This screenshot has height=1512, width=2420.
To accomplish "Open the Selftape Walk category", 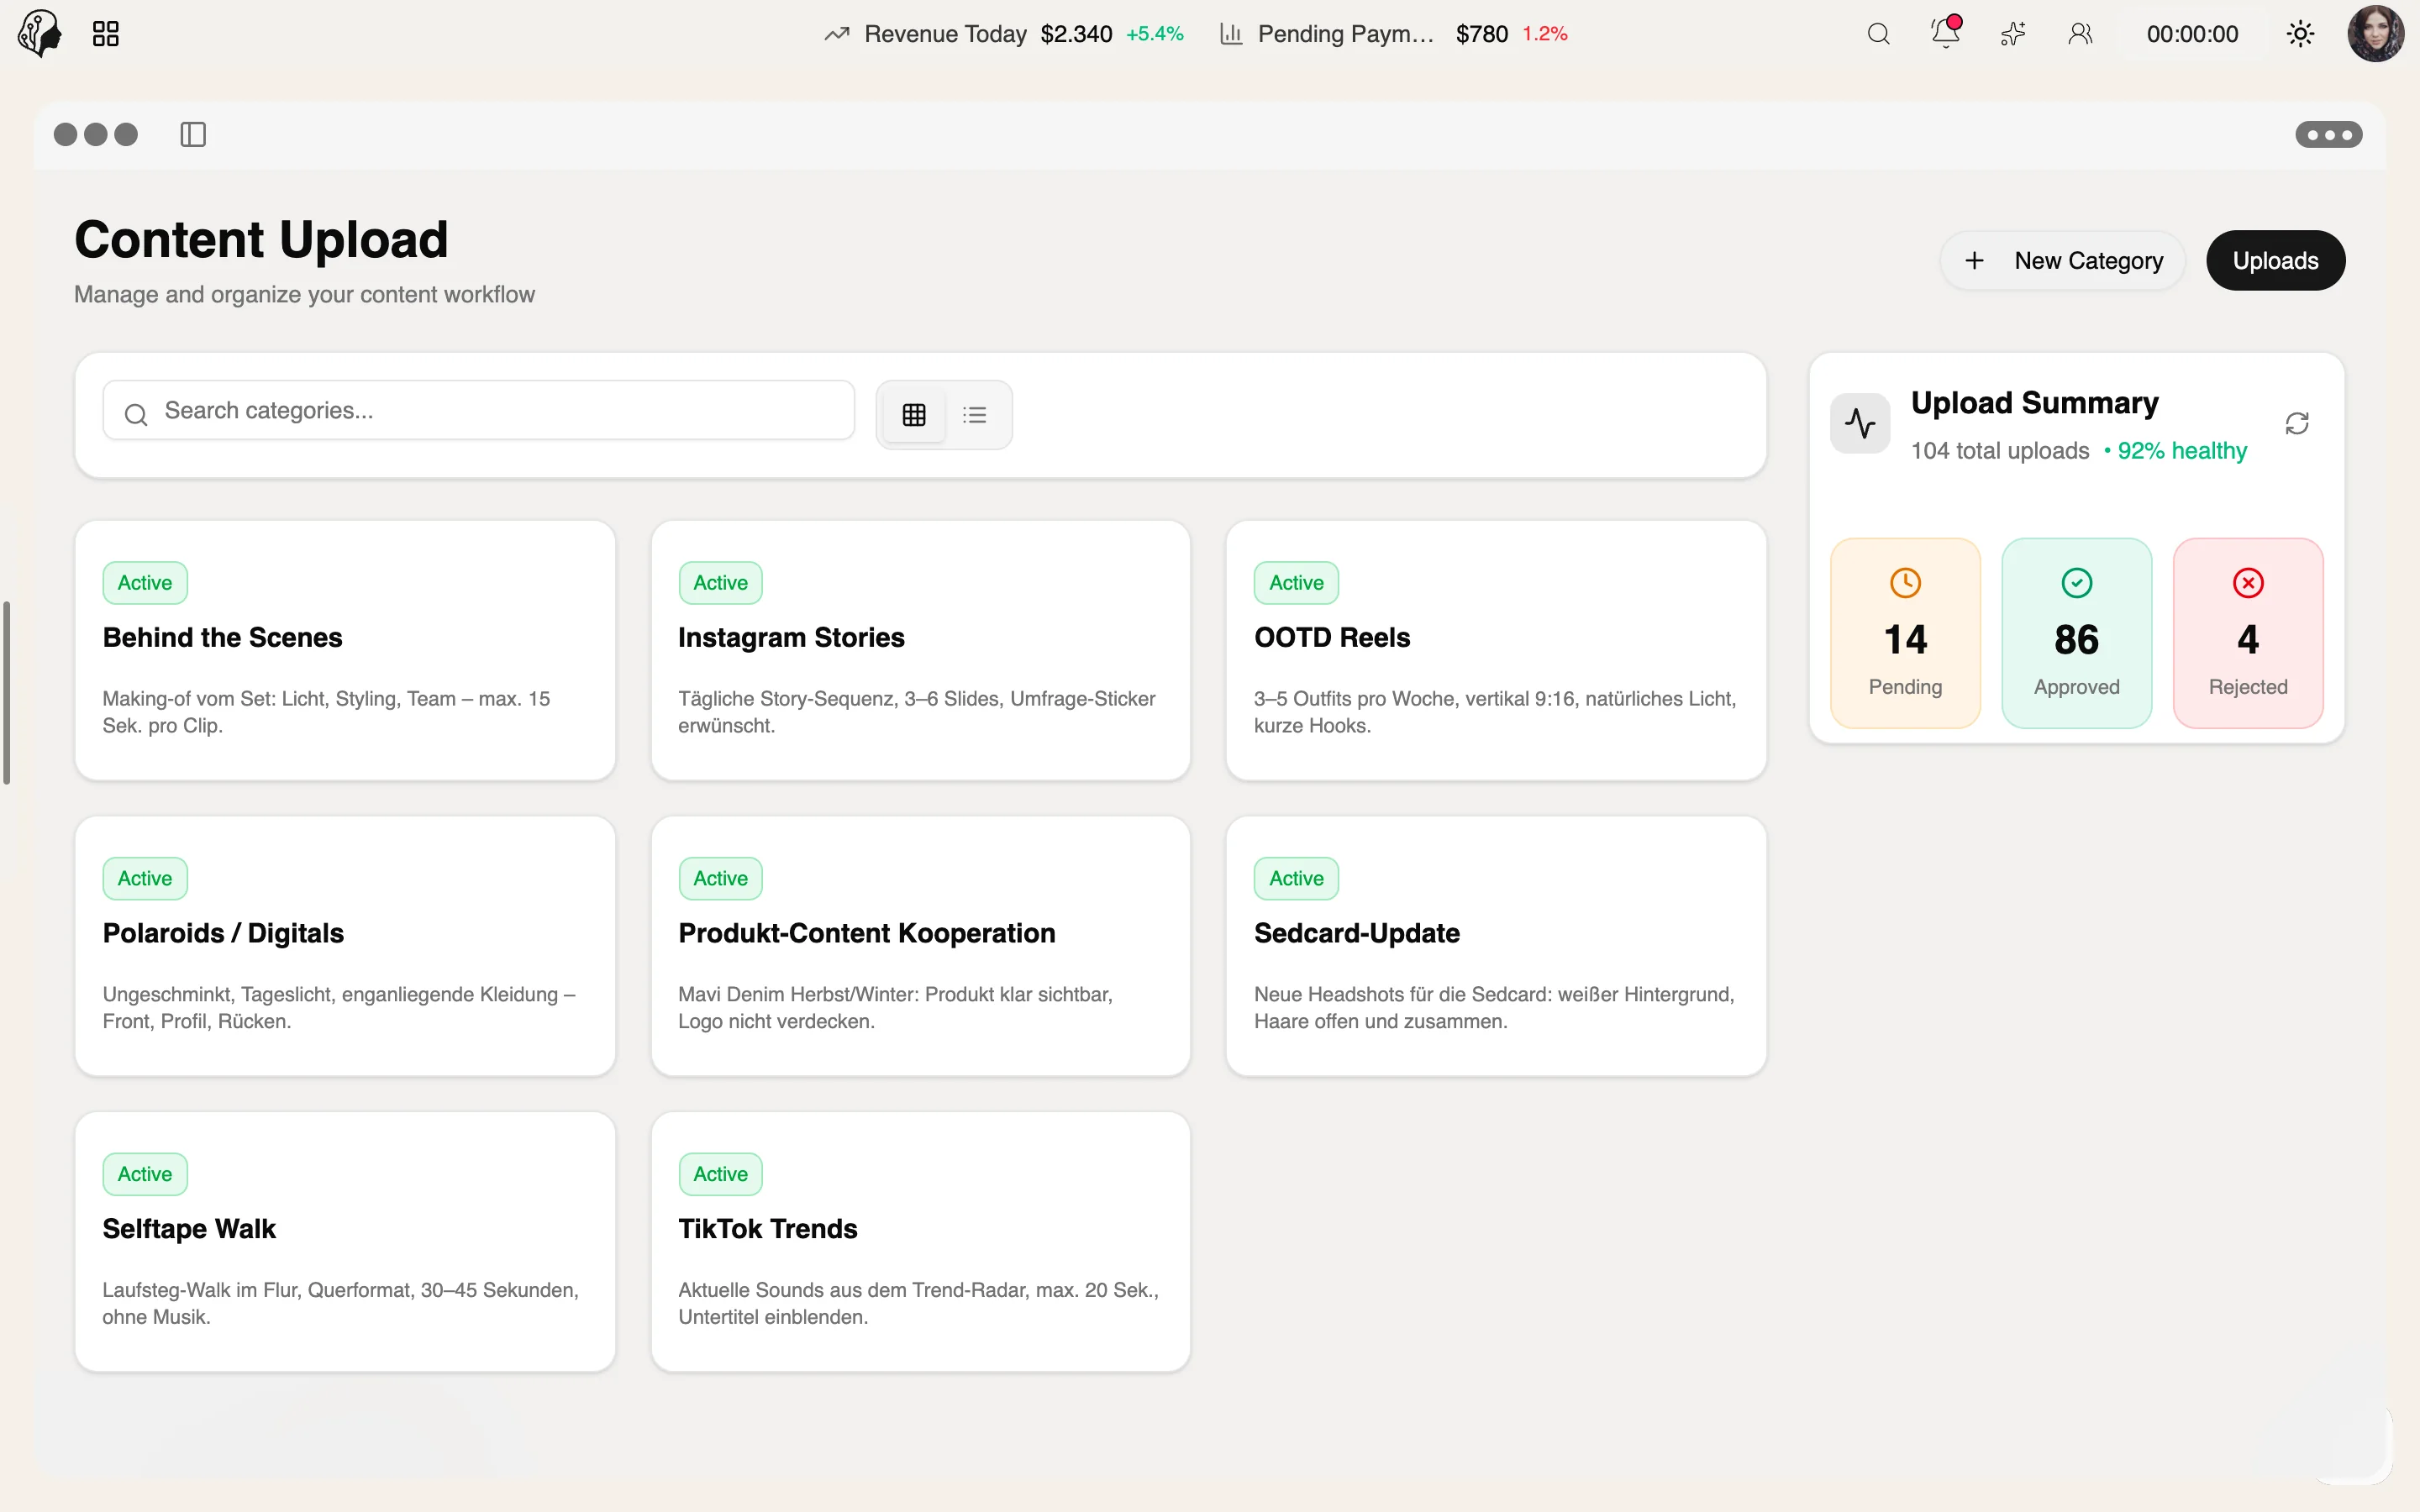I will (345, 1242).
